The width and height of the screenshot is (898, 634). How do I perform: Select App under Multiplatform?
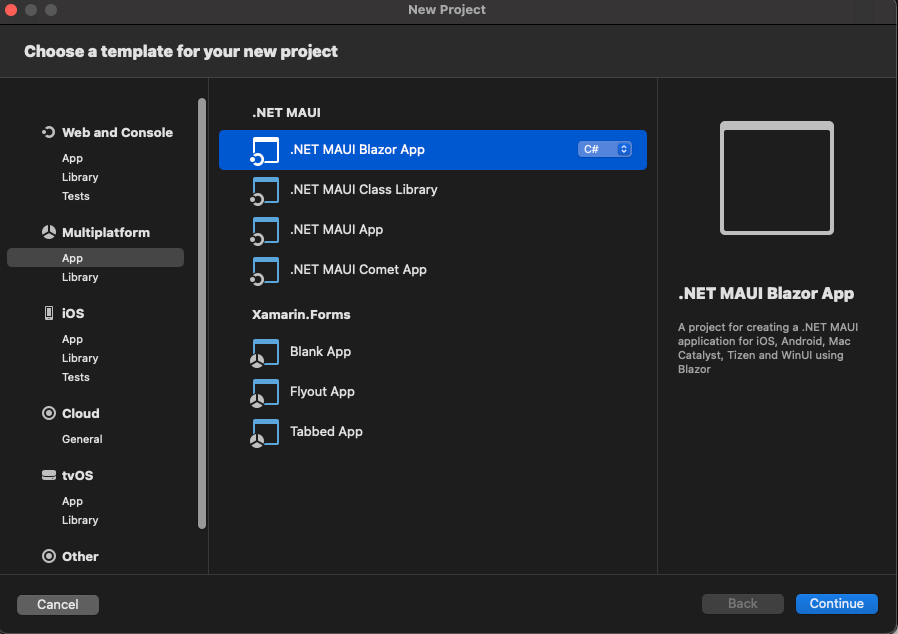[95, 258]
